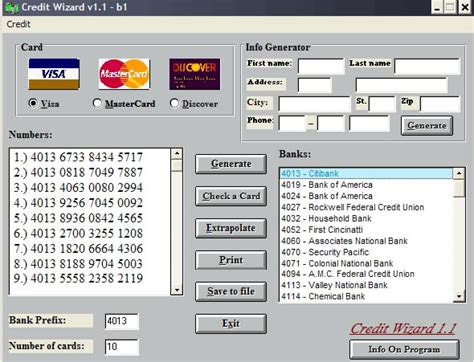The width and height of the screenshot is (474, 362).
Task: Click the Numbers list scrollbar thumb
Action: pos(176,165)
